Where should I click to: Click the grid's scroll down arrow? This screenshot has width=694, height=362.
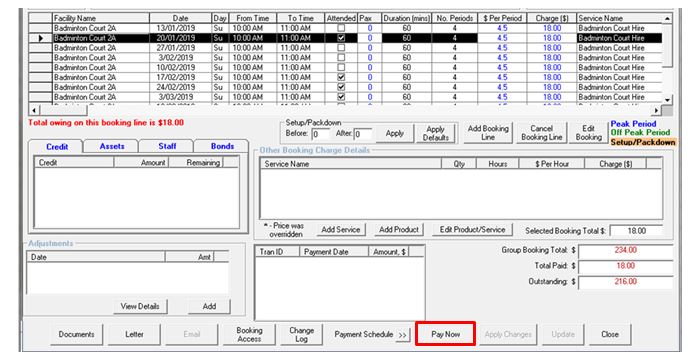click(x=667, y=100)
